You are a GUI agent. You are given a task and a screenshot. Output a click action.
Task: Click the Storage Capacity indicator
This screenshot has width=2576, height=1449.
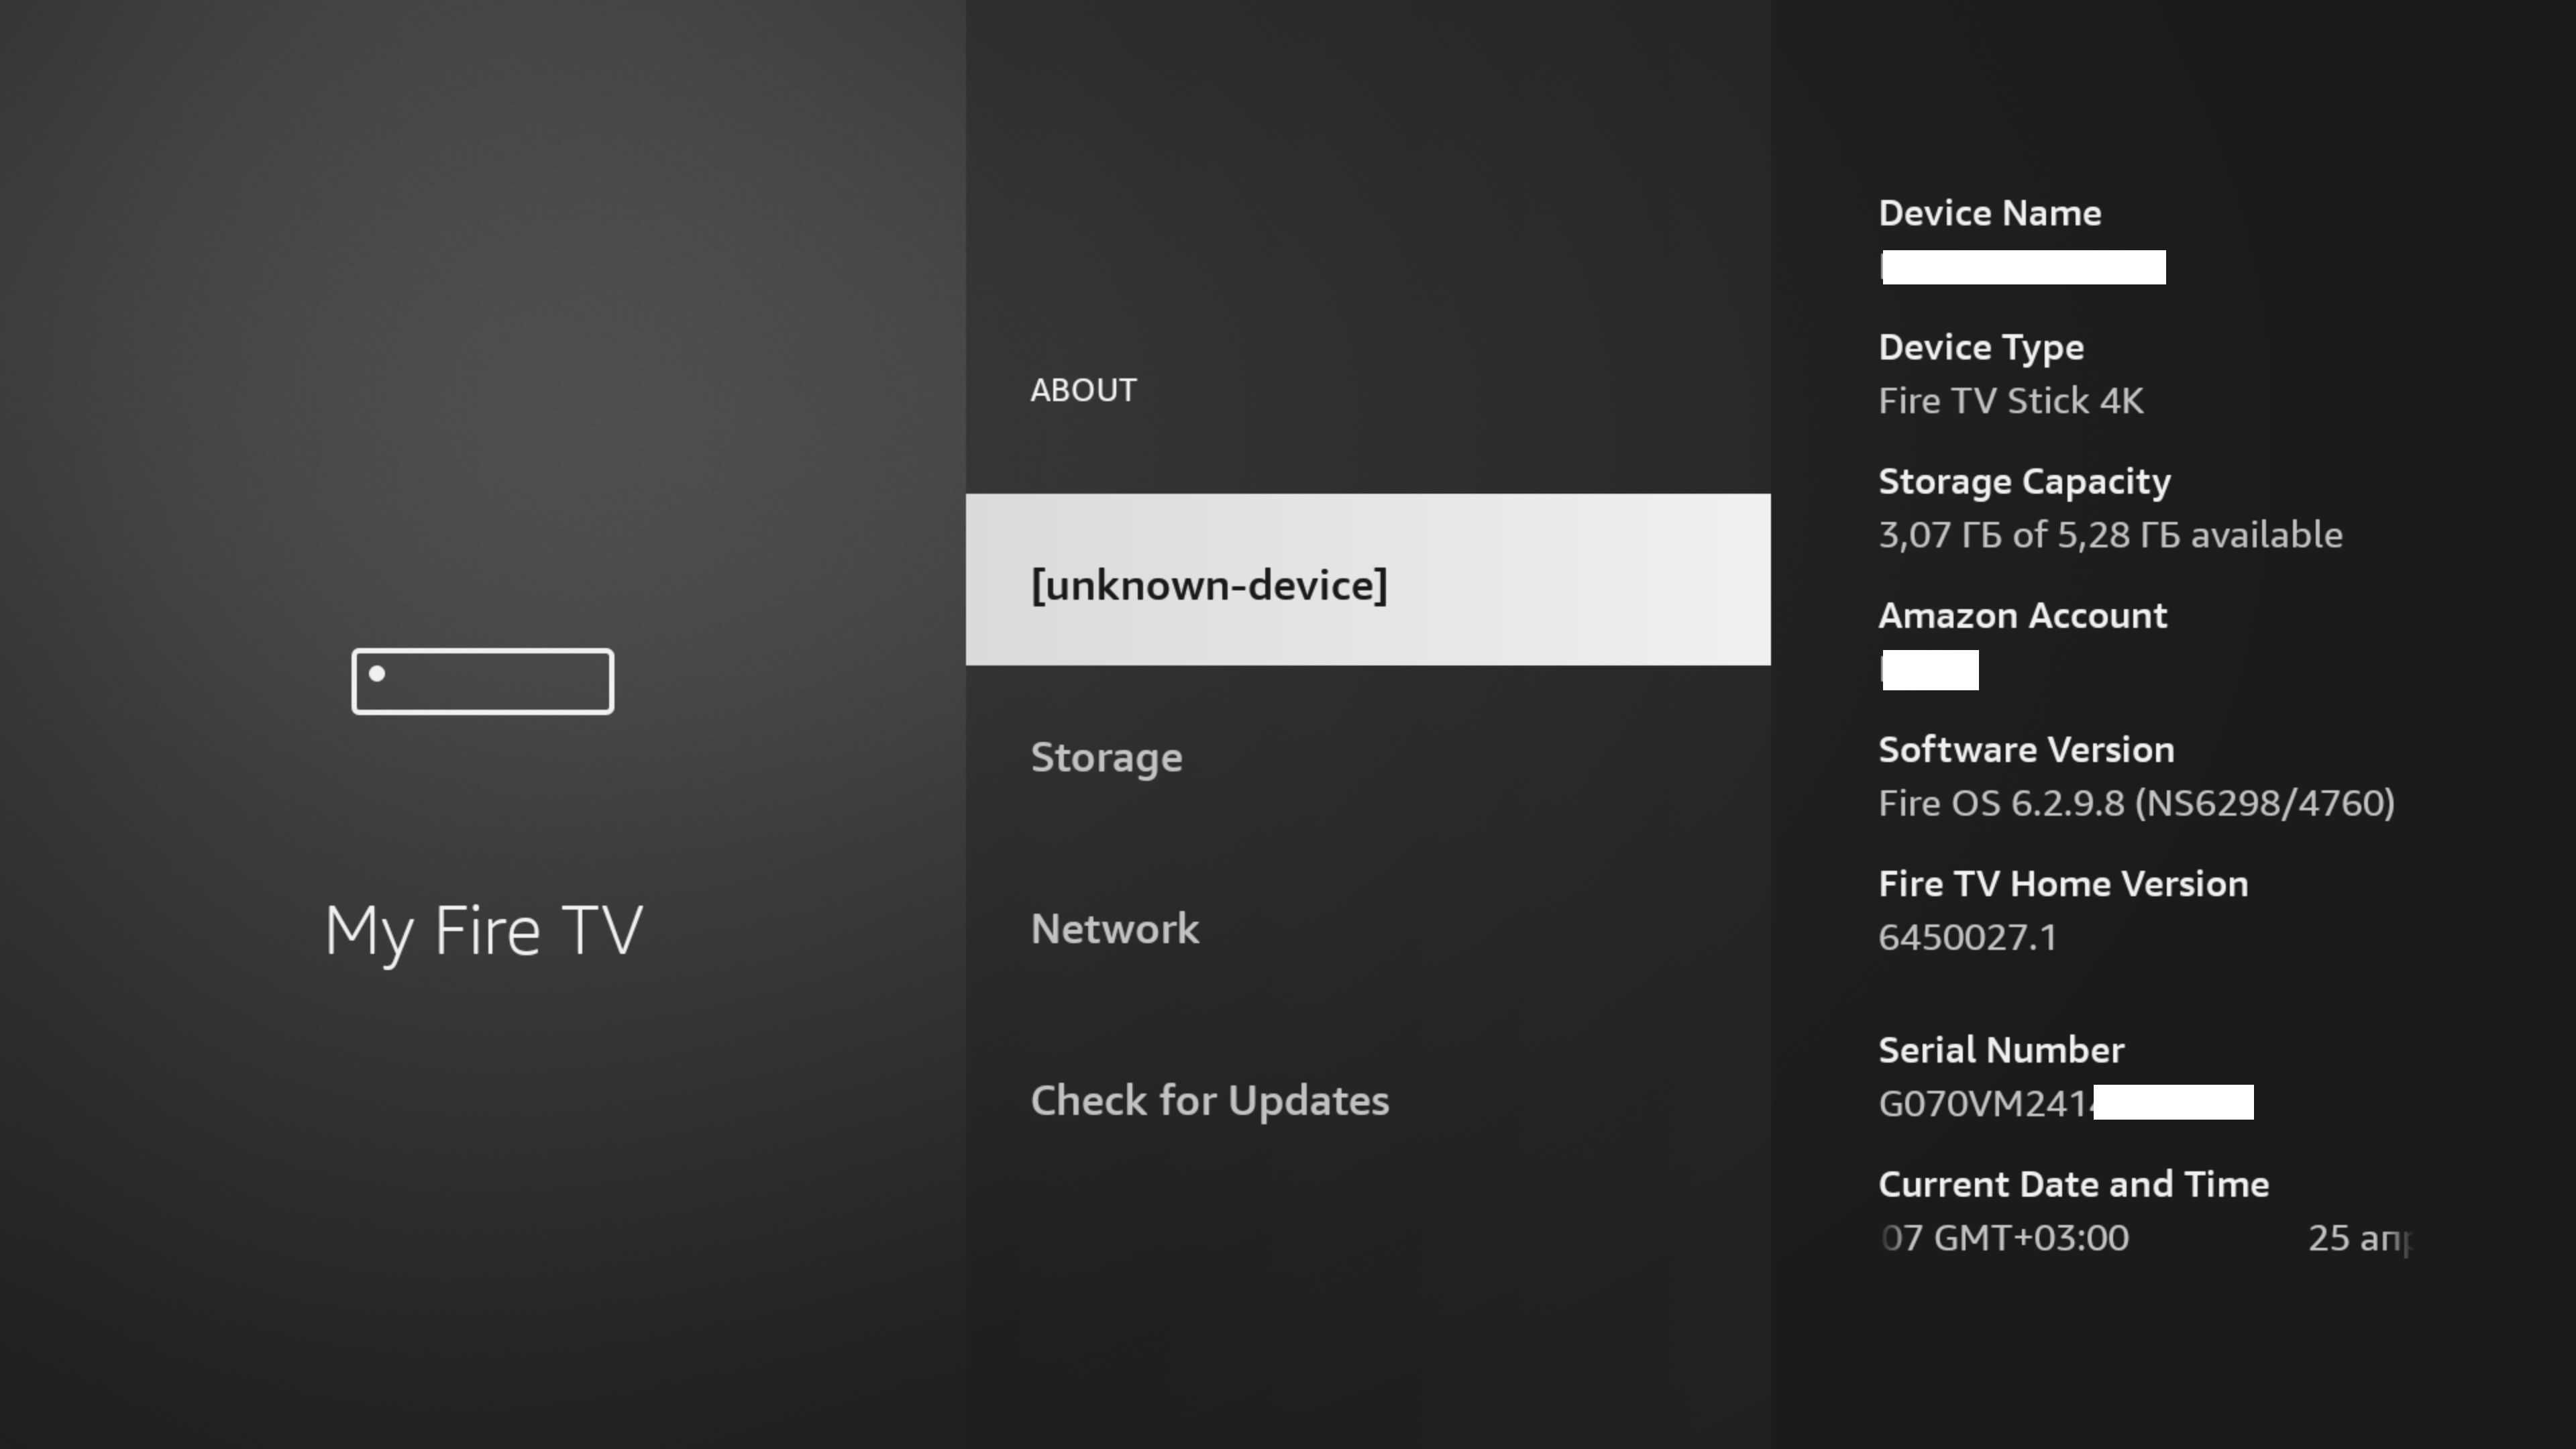tap(2109, 506)
